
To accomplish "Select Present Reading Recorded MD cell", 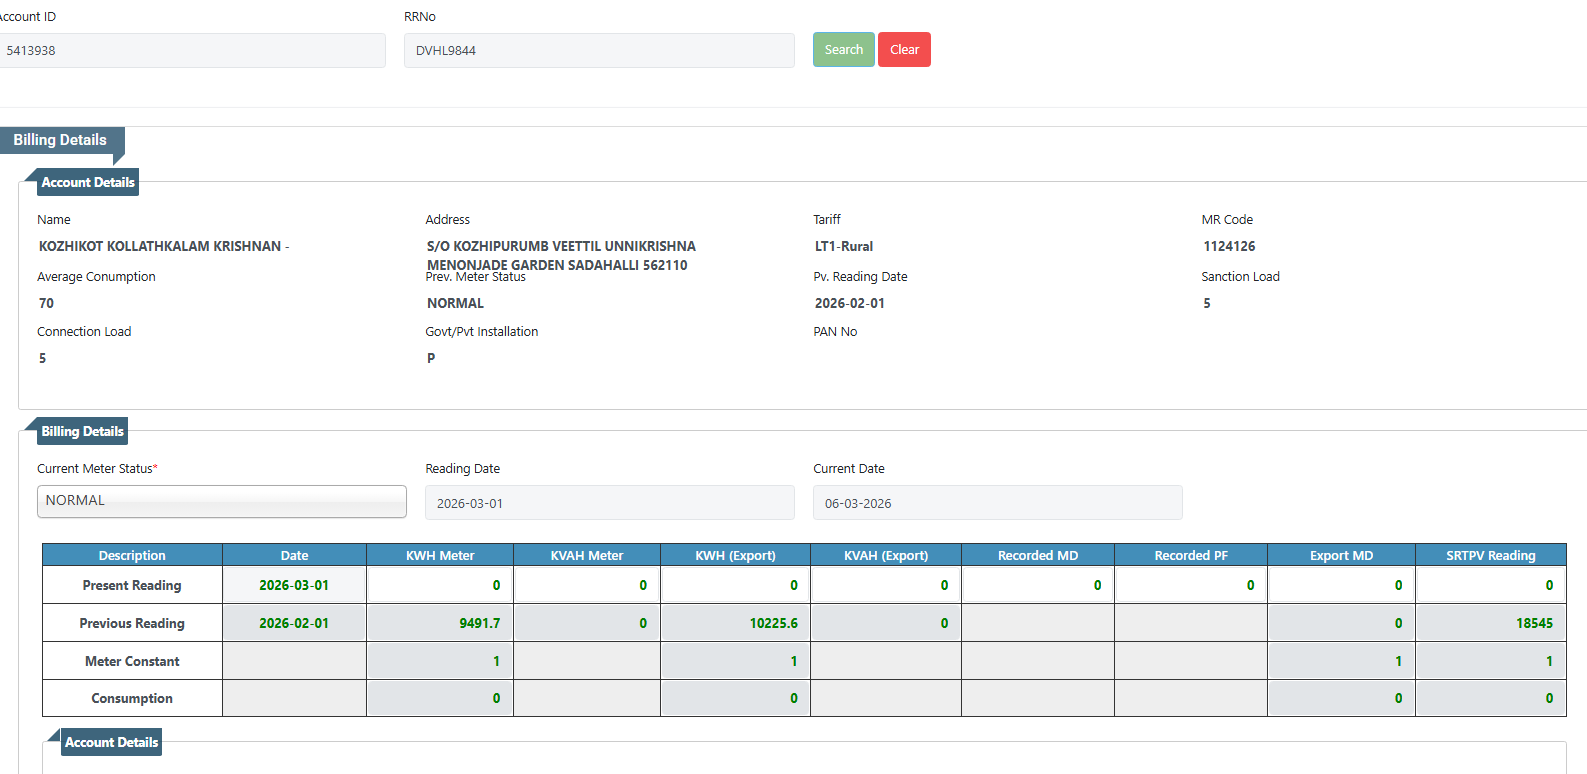I will pos(1038,585).
